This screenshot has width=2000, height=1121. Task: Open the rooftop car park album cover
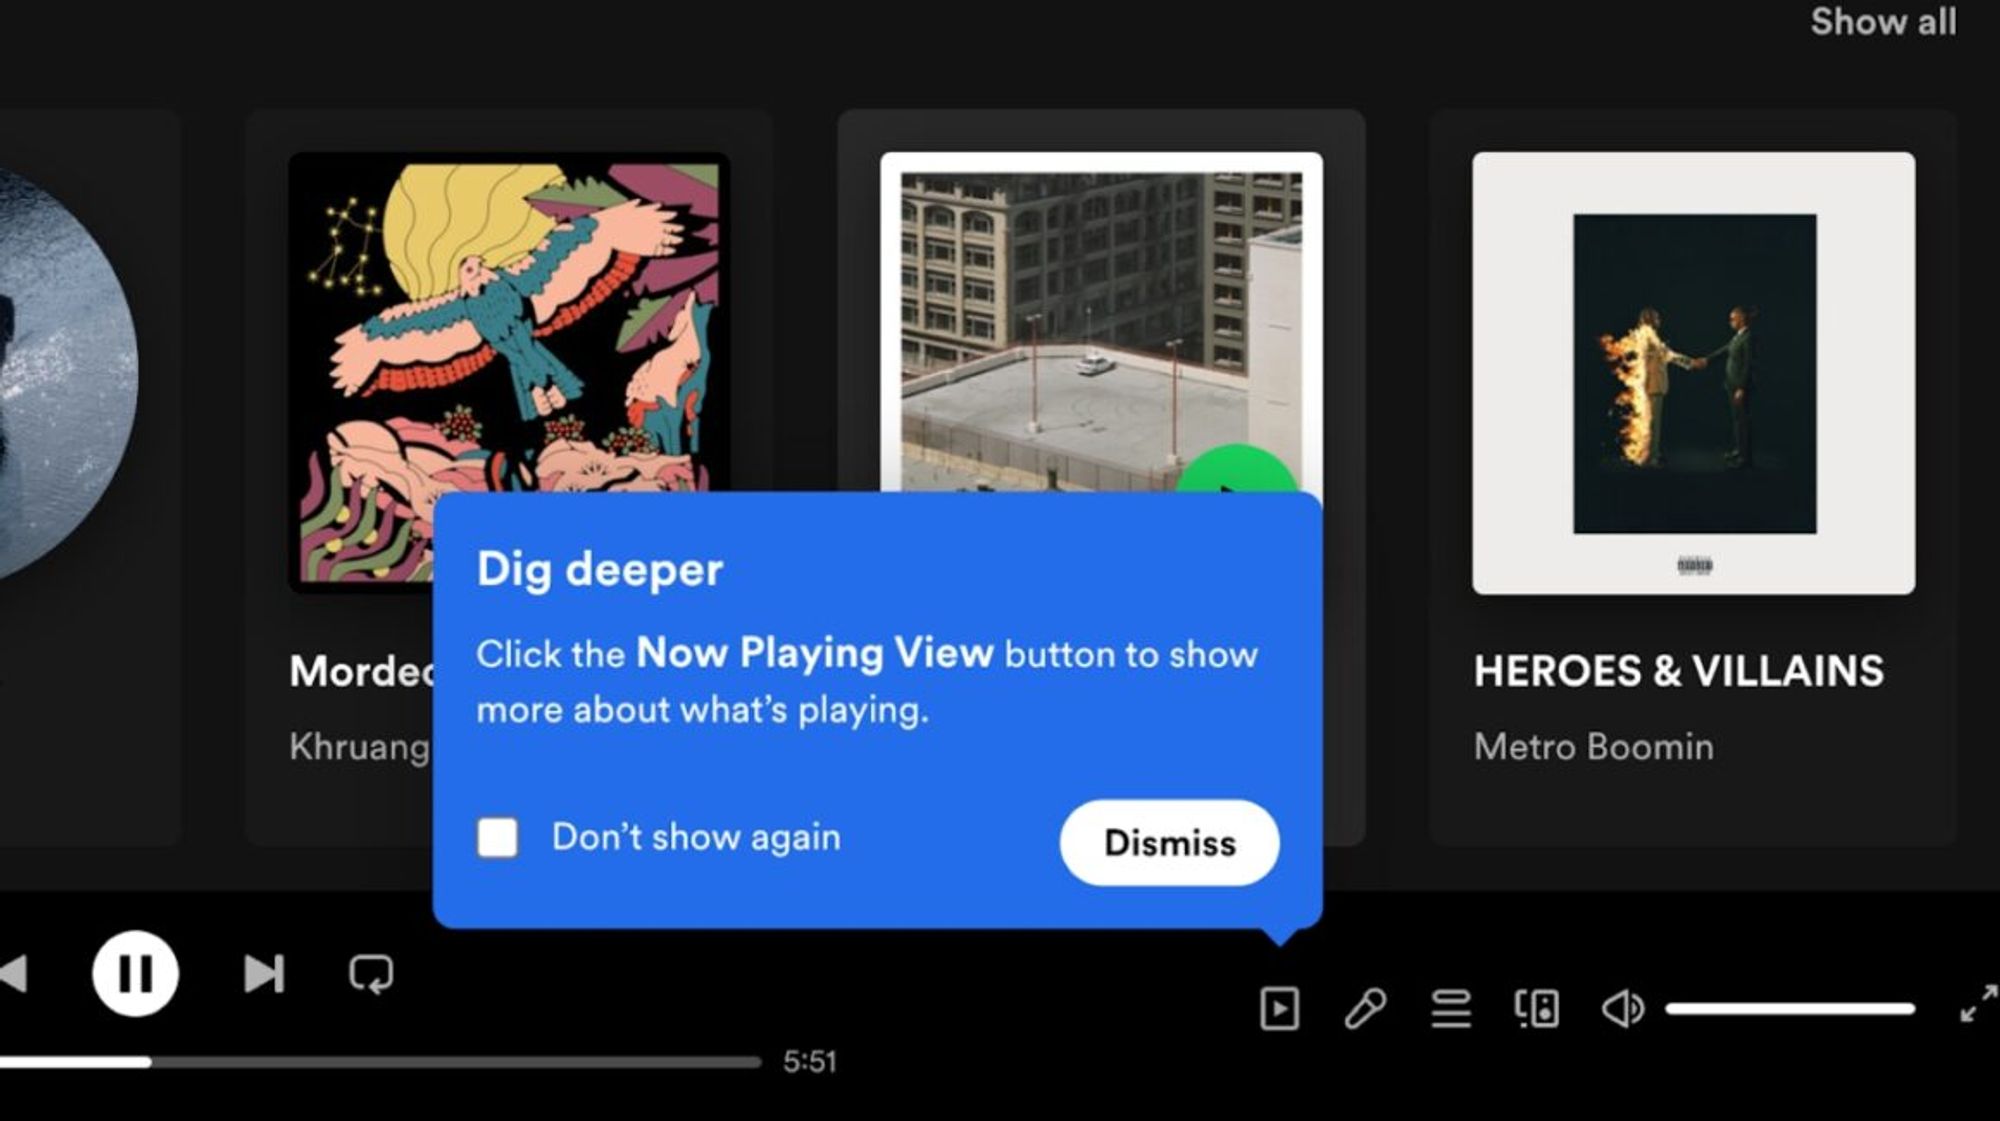(1100, 320)
